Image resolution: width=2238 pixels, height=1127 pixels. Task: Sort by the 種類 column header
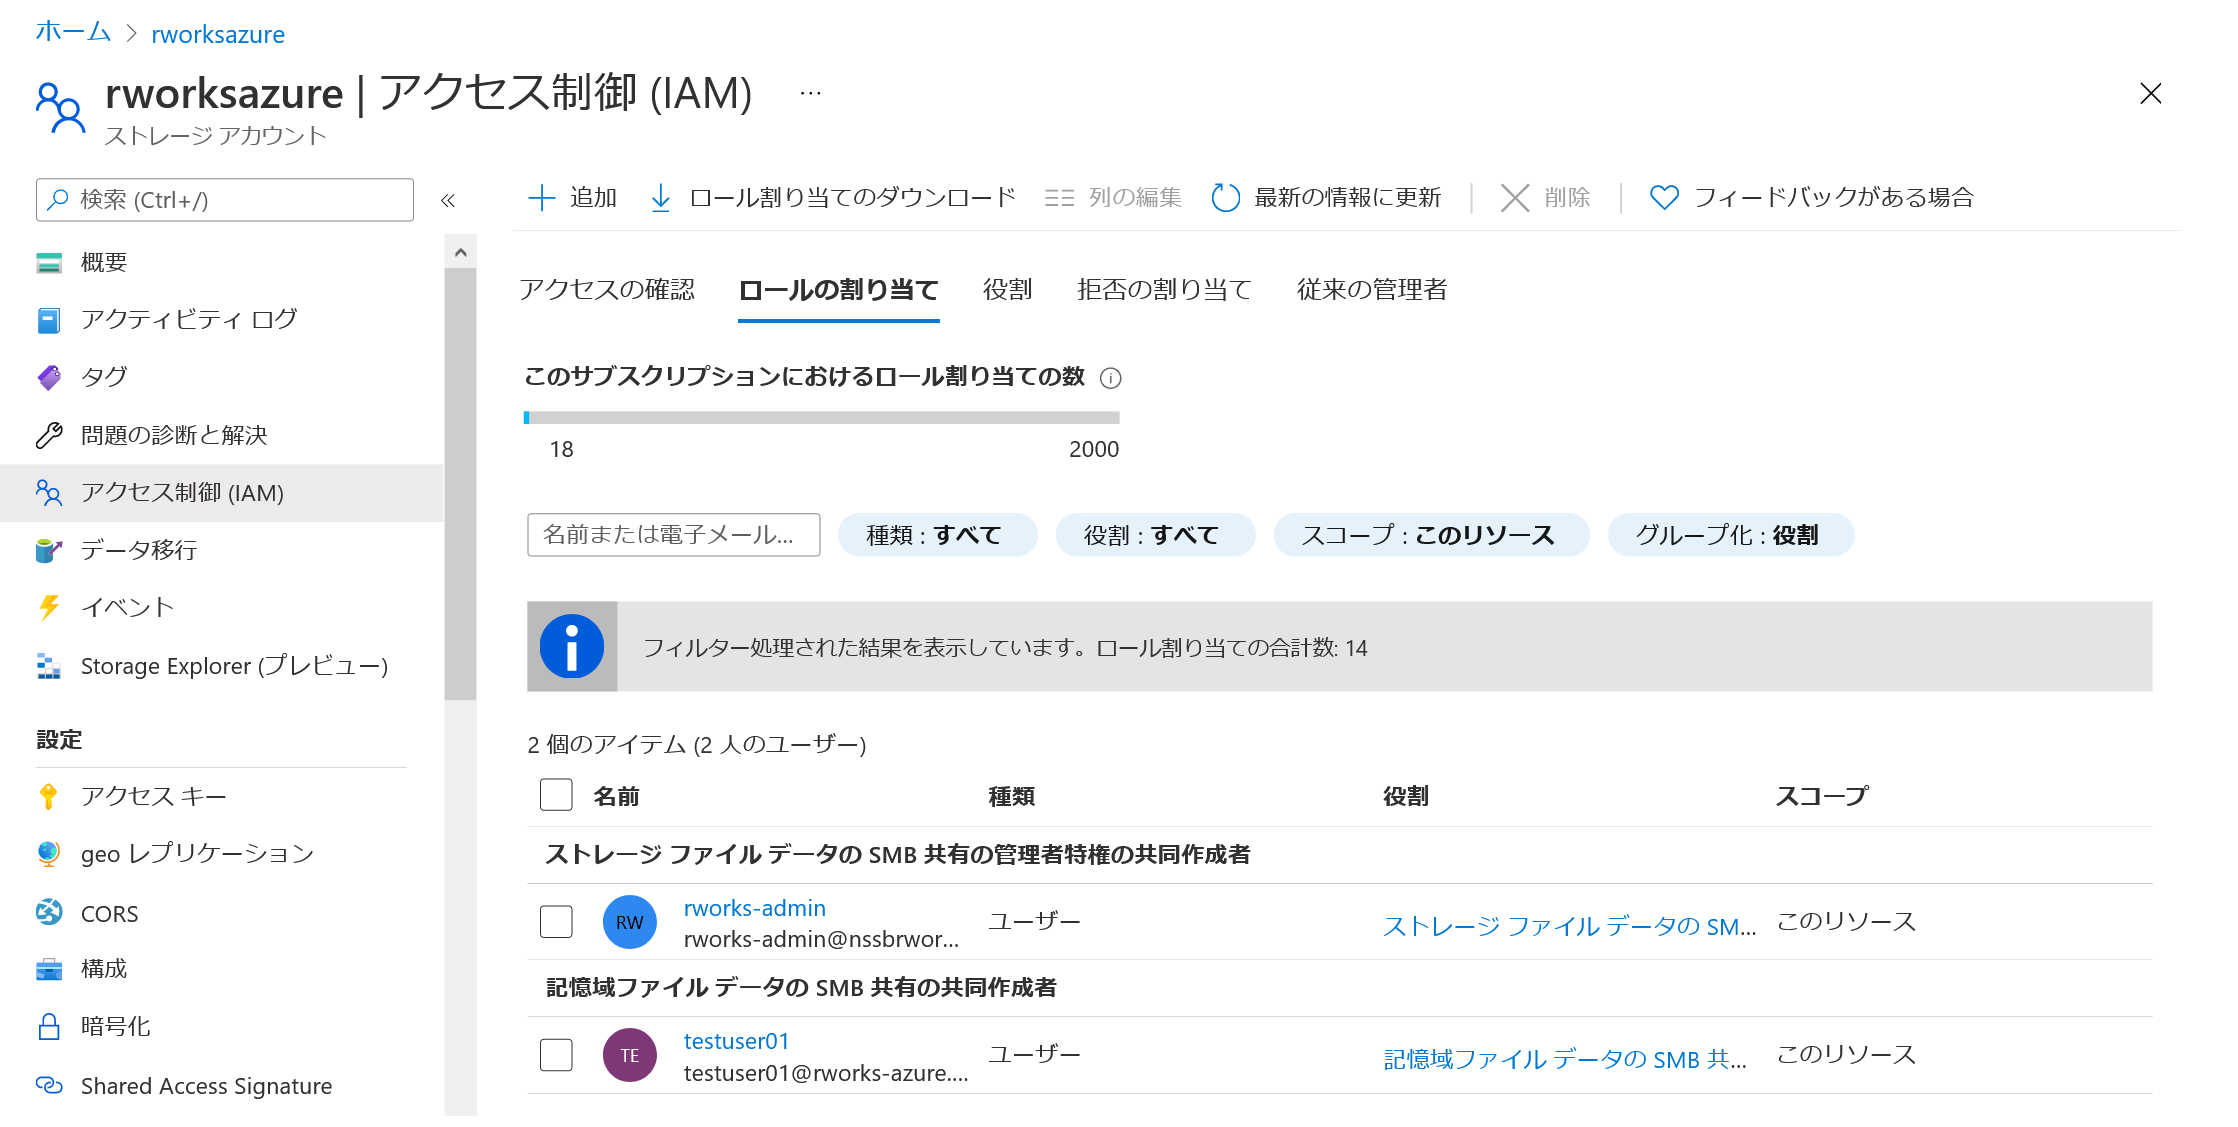pyautogui.click(x=1012, y=797)
